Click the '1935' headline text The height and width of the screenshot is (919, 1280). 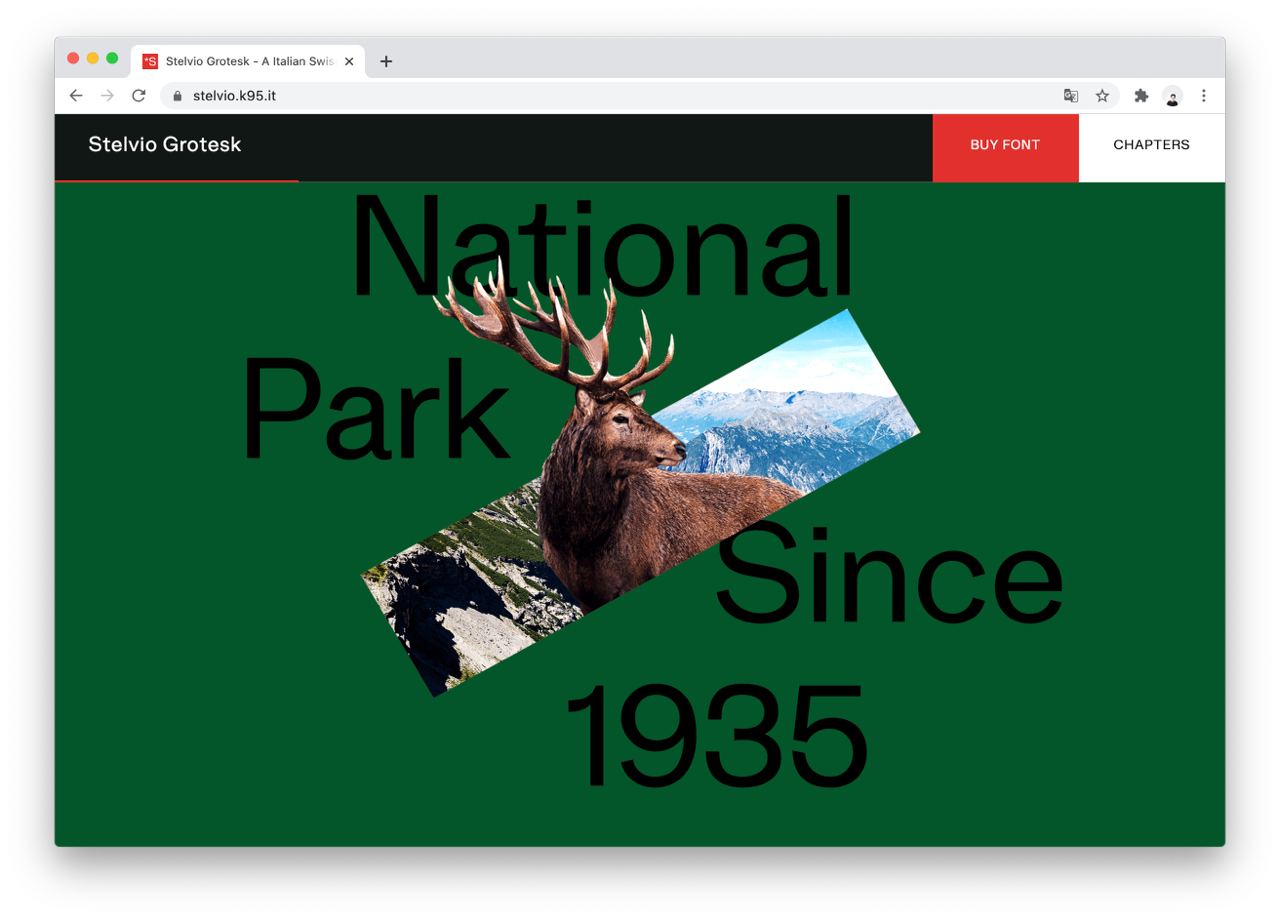717,736
